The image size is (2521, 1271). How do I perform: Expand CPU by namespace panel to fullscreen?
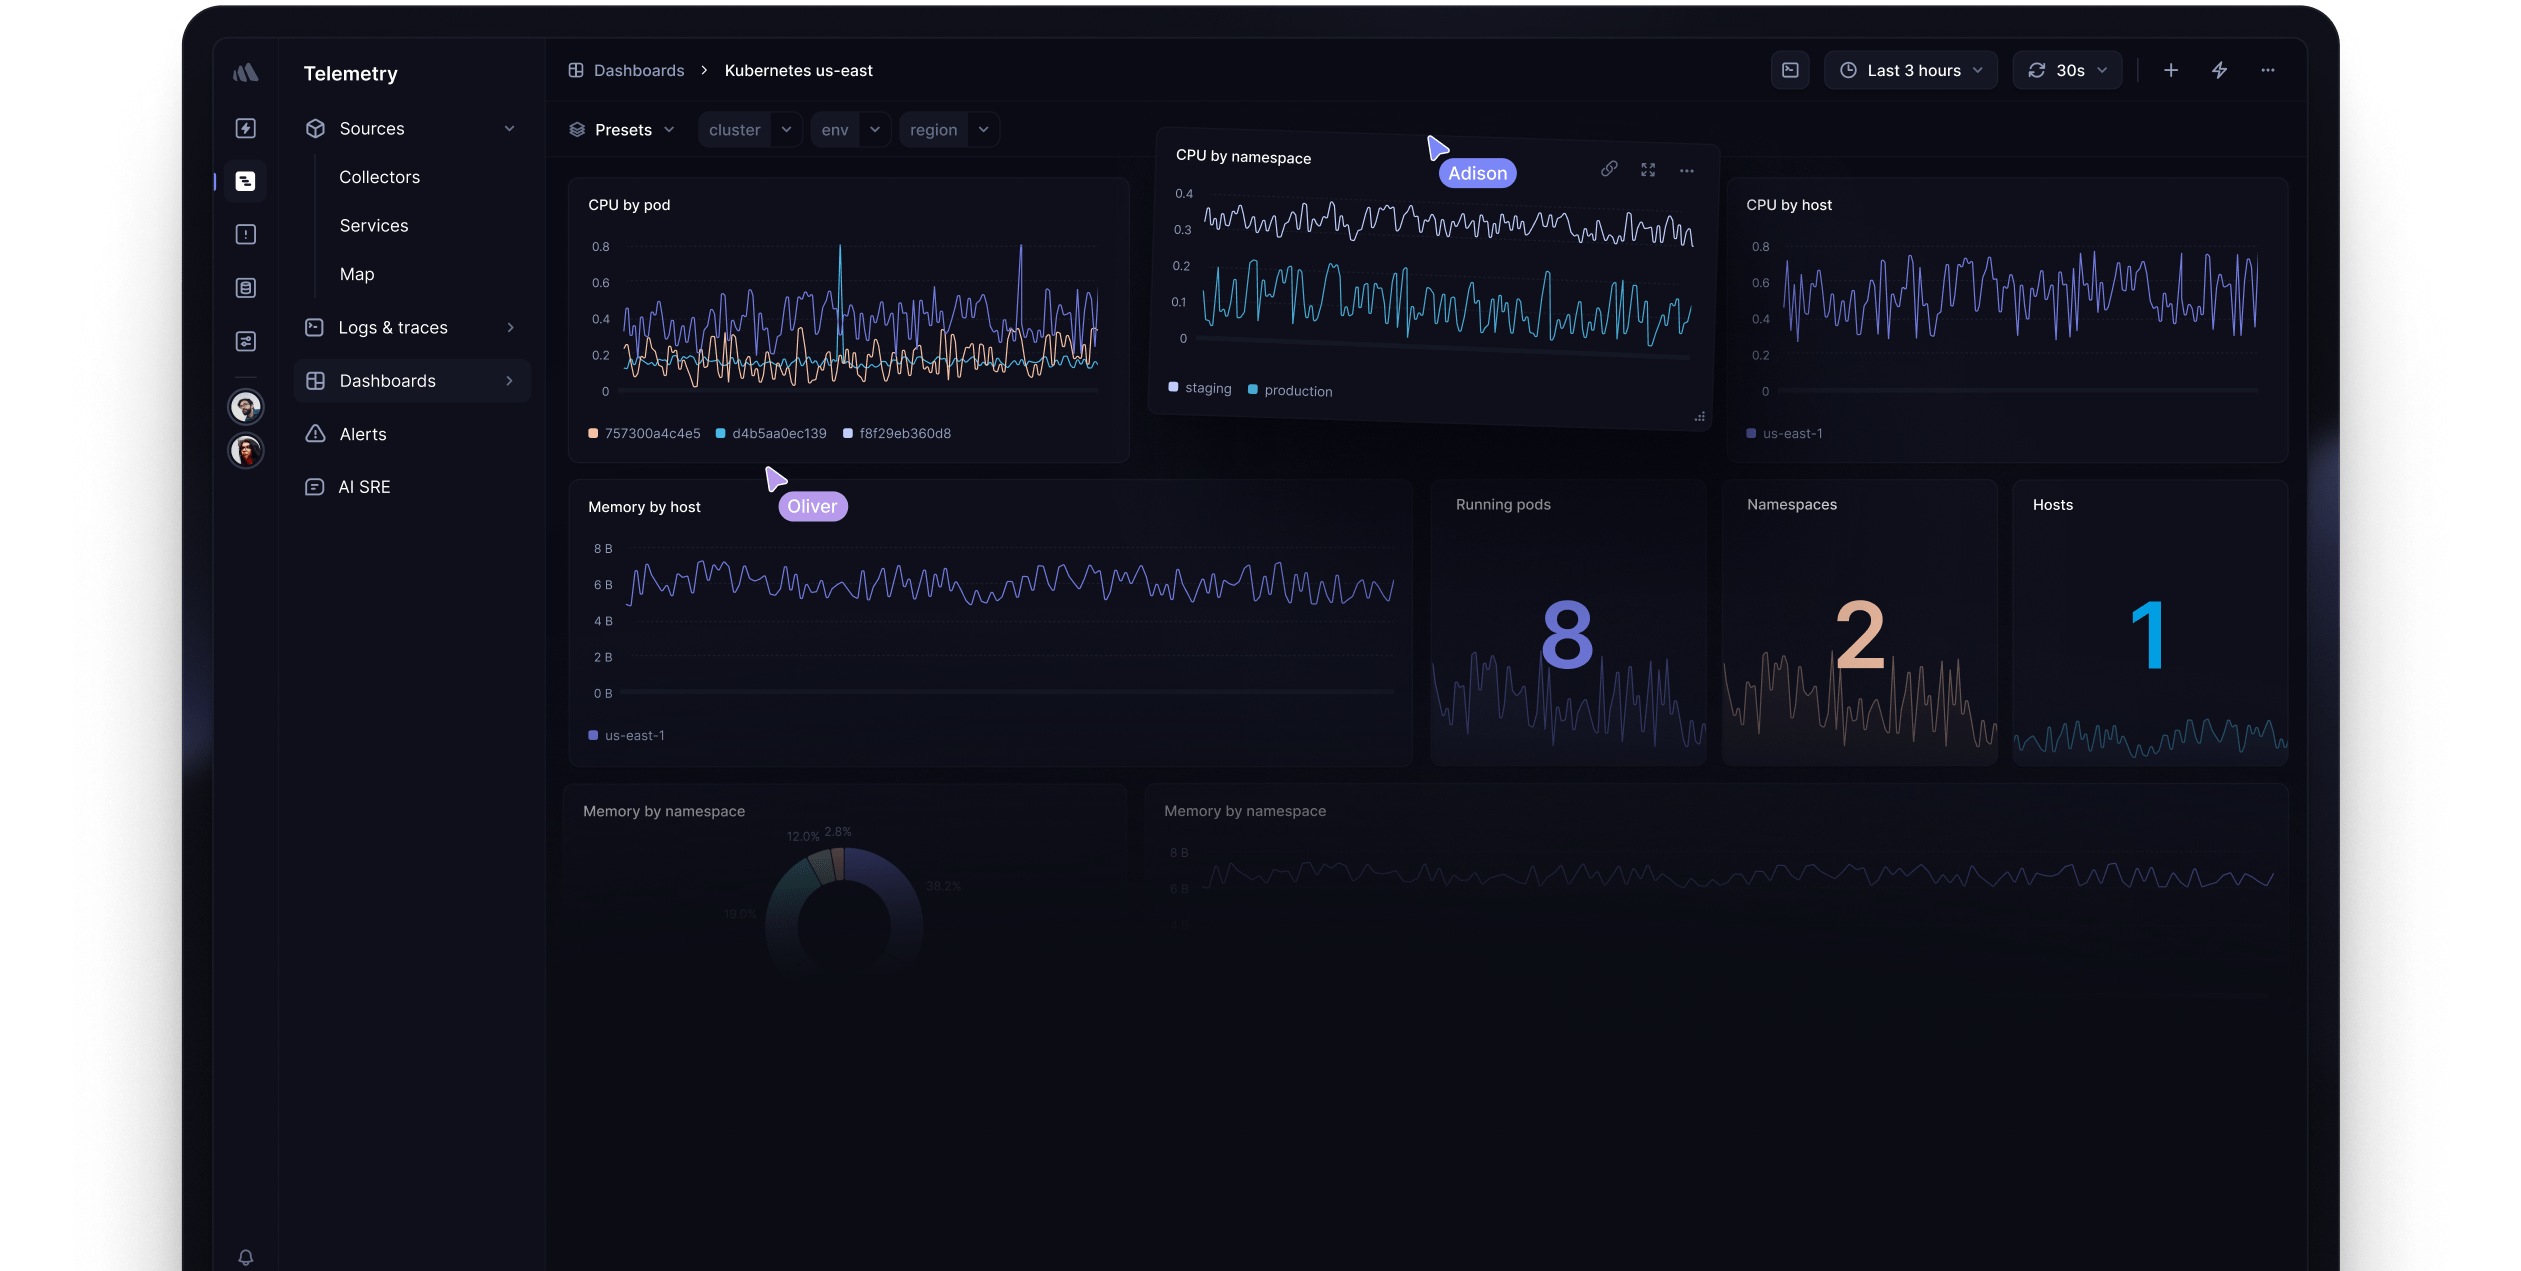point(1648,170)
